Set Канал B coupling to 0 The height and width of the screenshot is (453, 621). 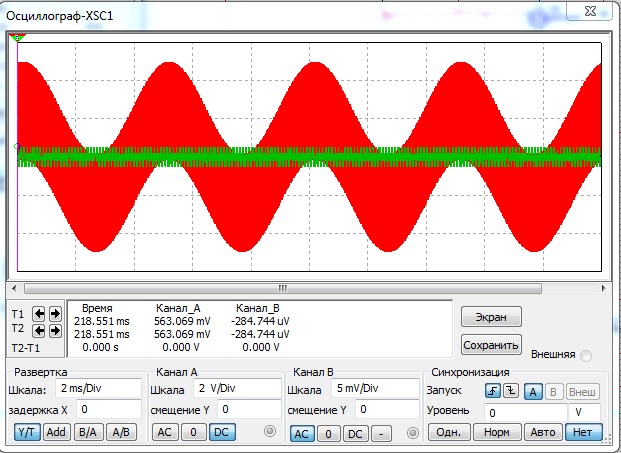[328, 434]
